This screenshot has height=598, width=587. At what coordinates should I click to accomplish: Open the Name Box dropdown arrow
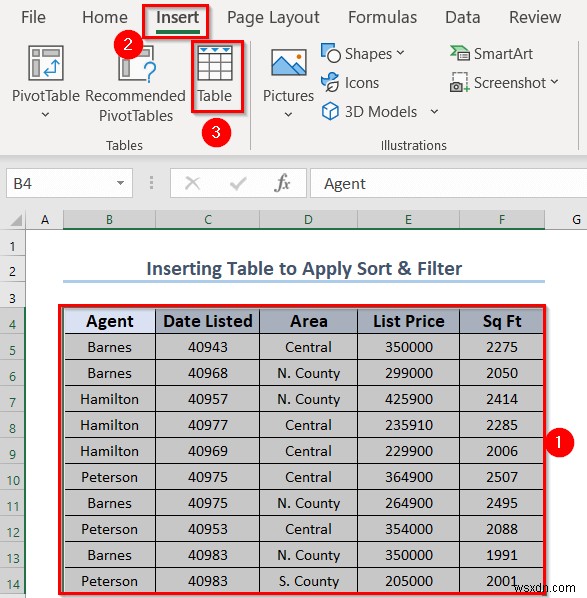pyautogui.click(x=121, y=183)
